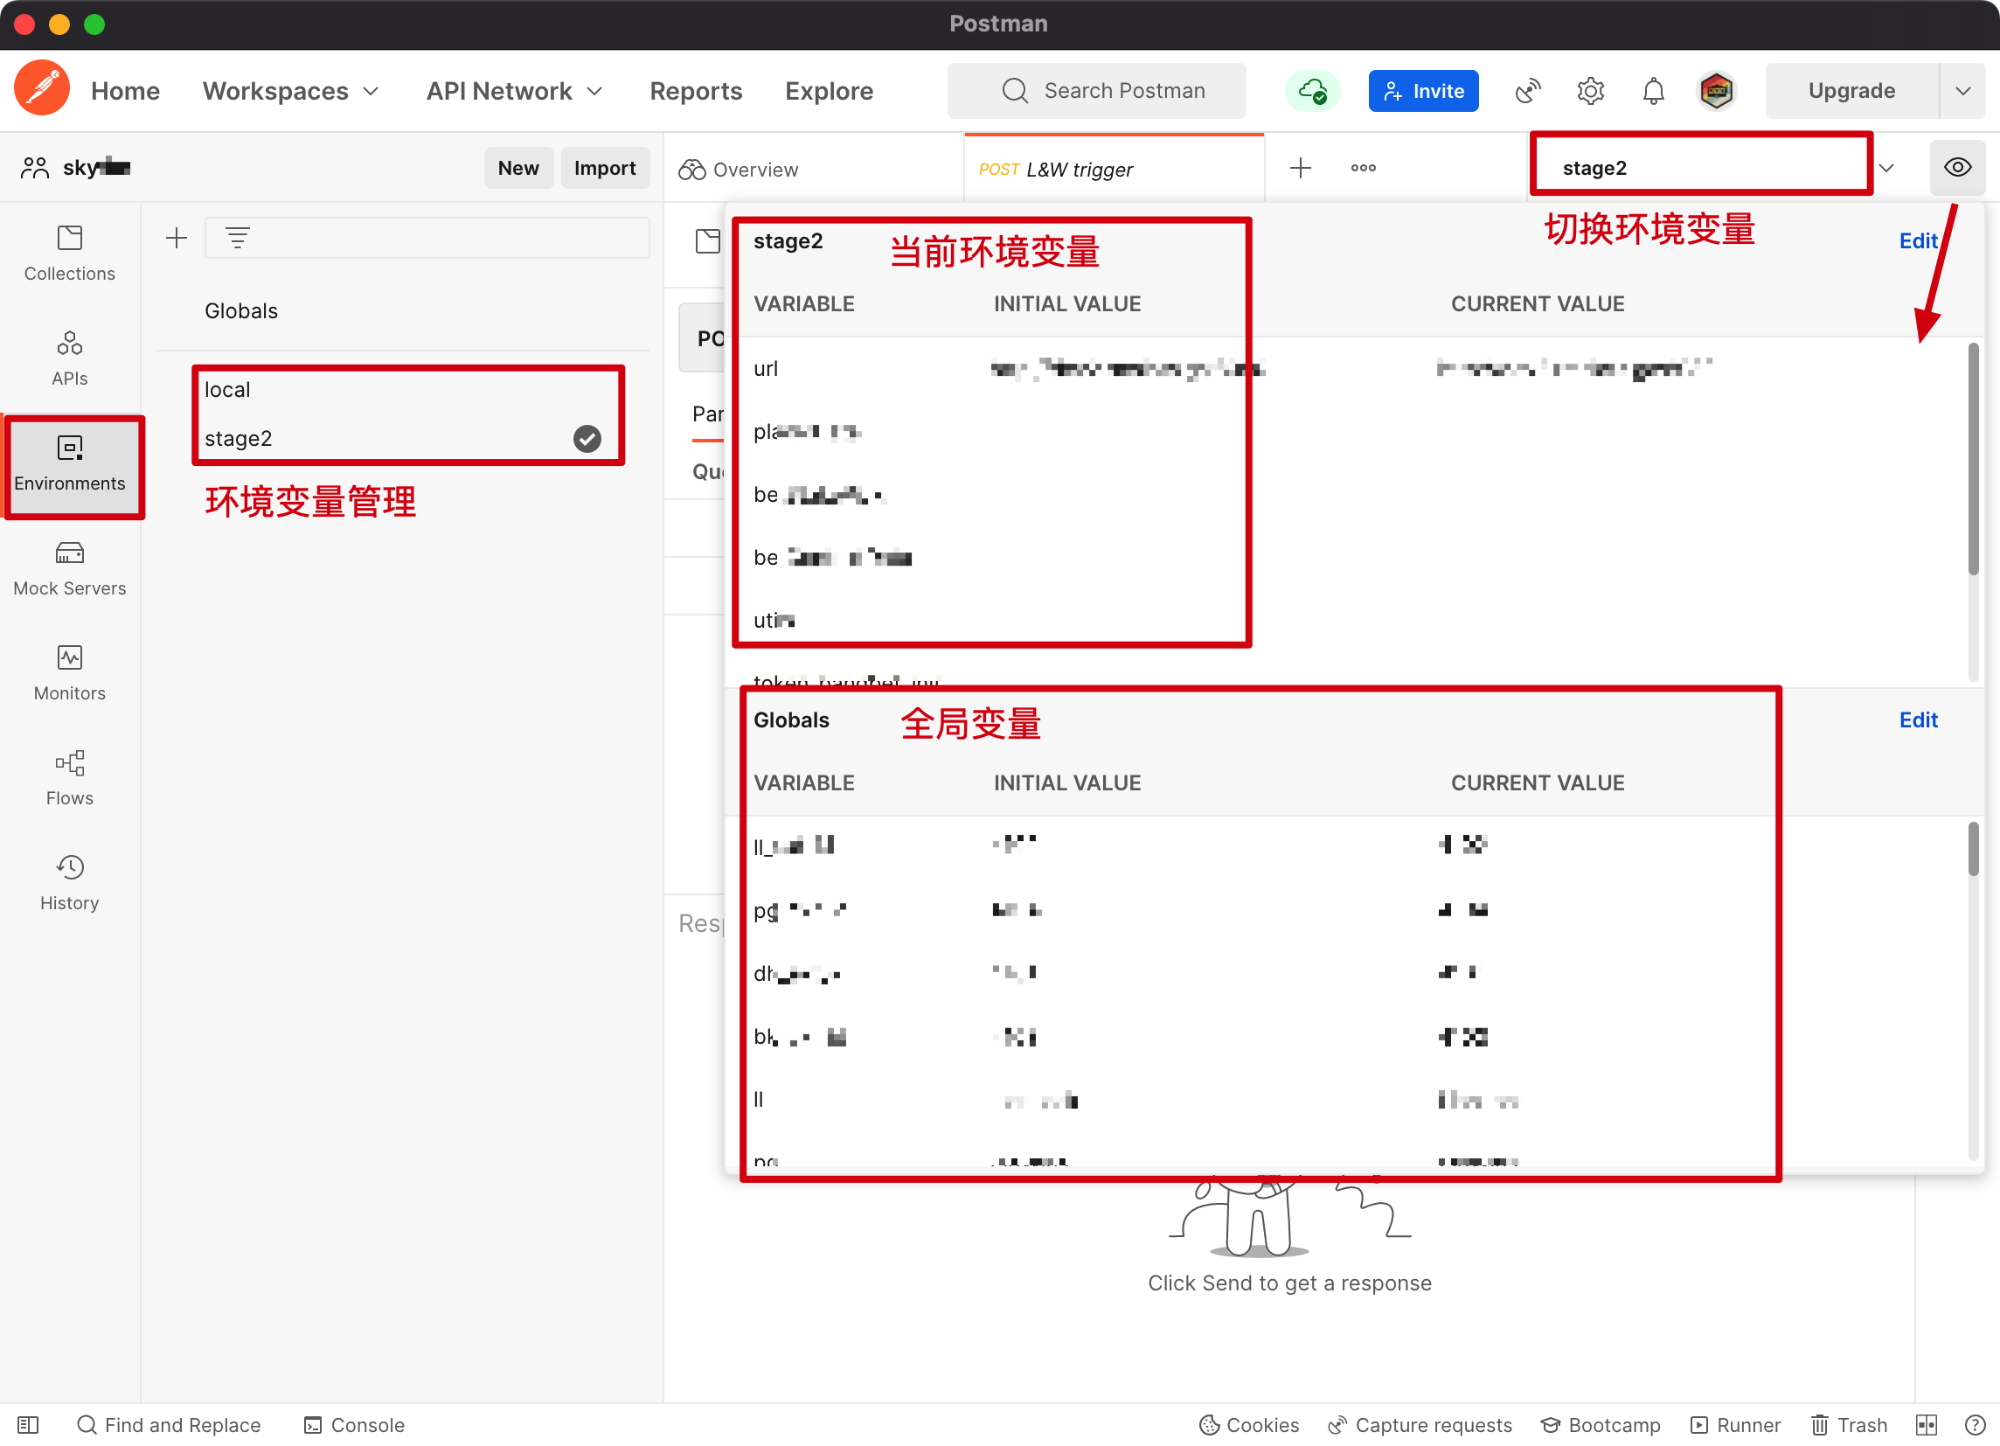Focus the Search Postman field
Viewport: 2000px width, 1446px height.
(1097, 91)
